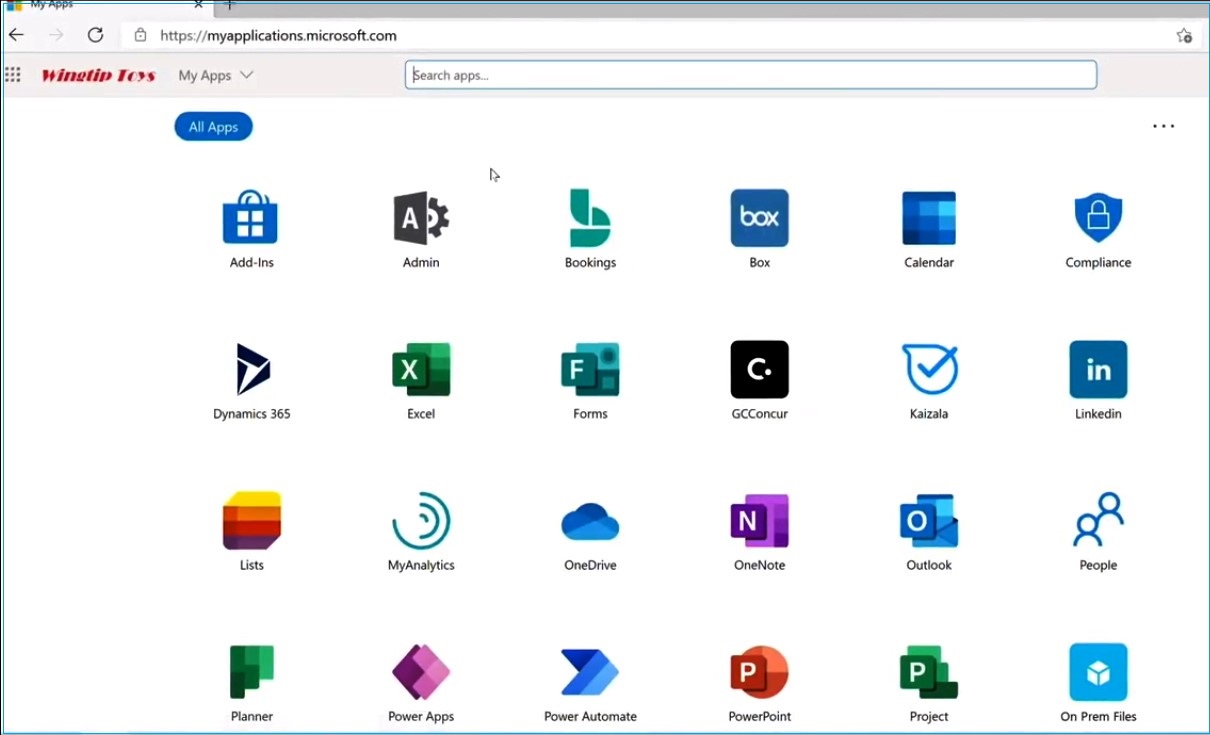Open the Linkedin app

point(1098,380)
